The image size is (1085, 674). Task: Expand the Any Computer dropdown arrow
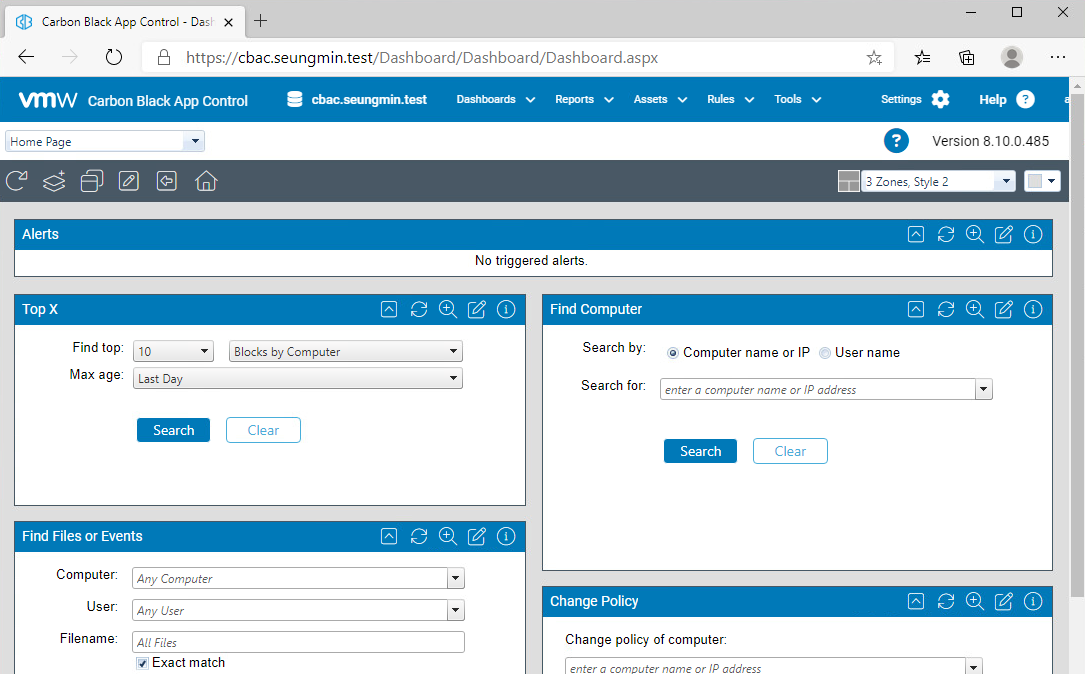[x=455, y=579]
